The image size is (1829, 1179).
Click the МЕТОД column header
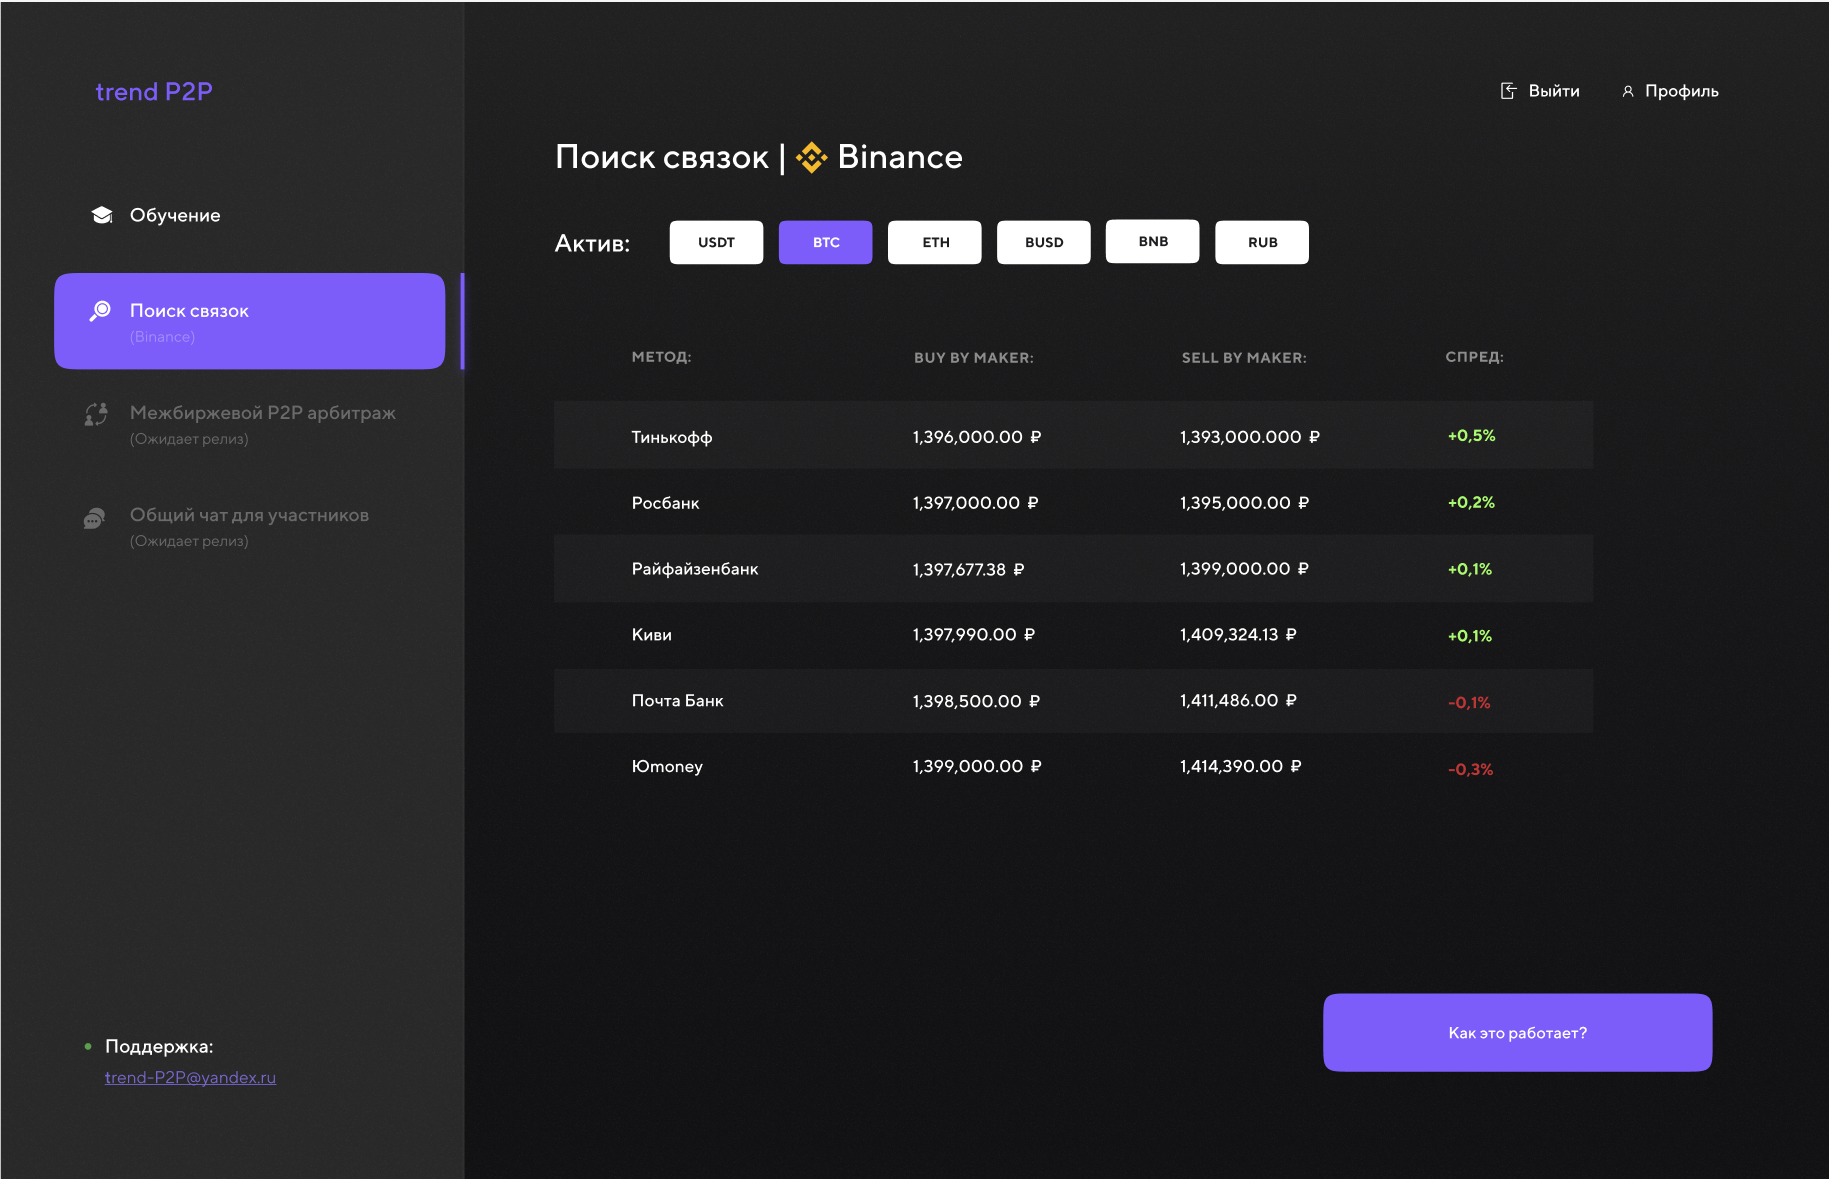pos(661,357)
